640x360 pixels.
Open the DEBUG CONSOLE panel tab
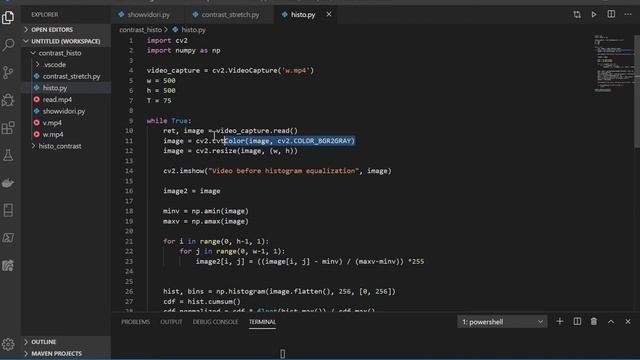pos(216,322)
